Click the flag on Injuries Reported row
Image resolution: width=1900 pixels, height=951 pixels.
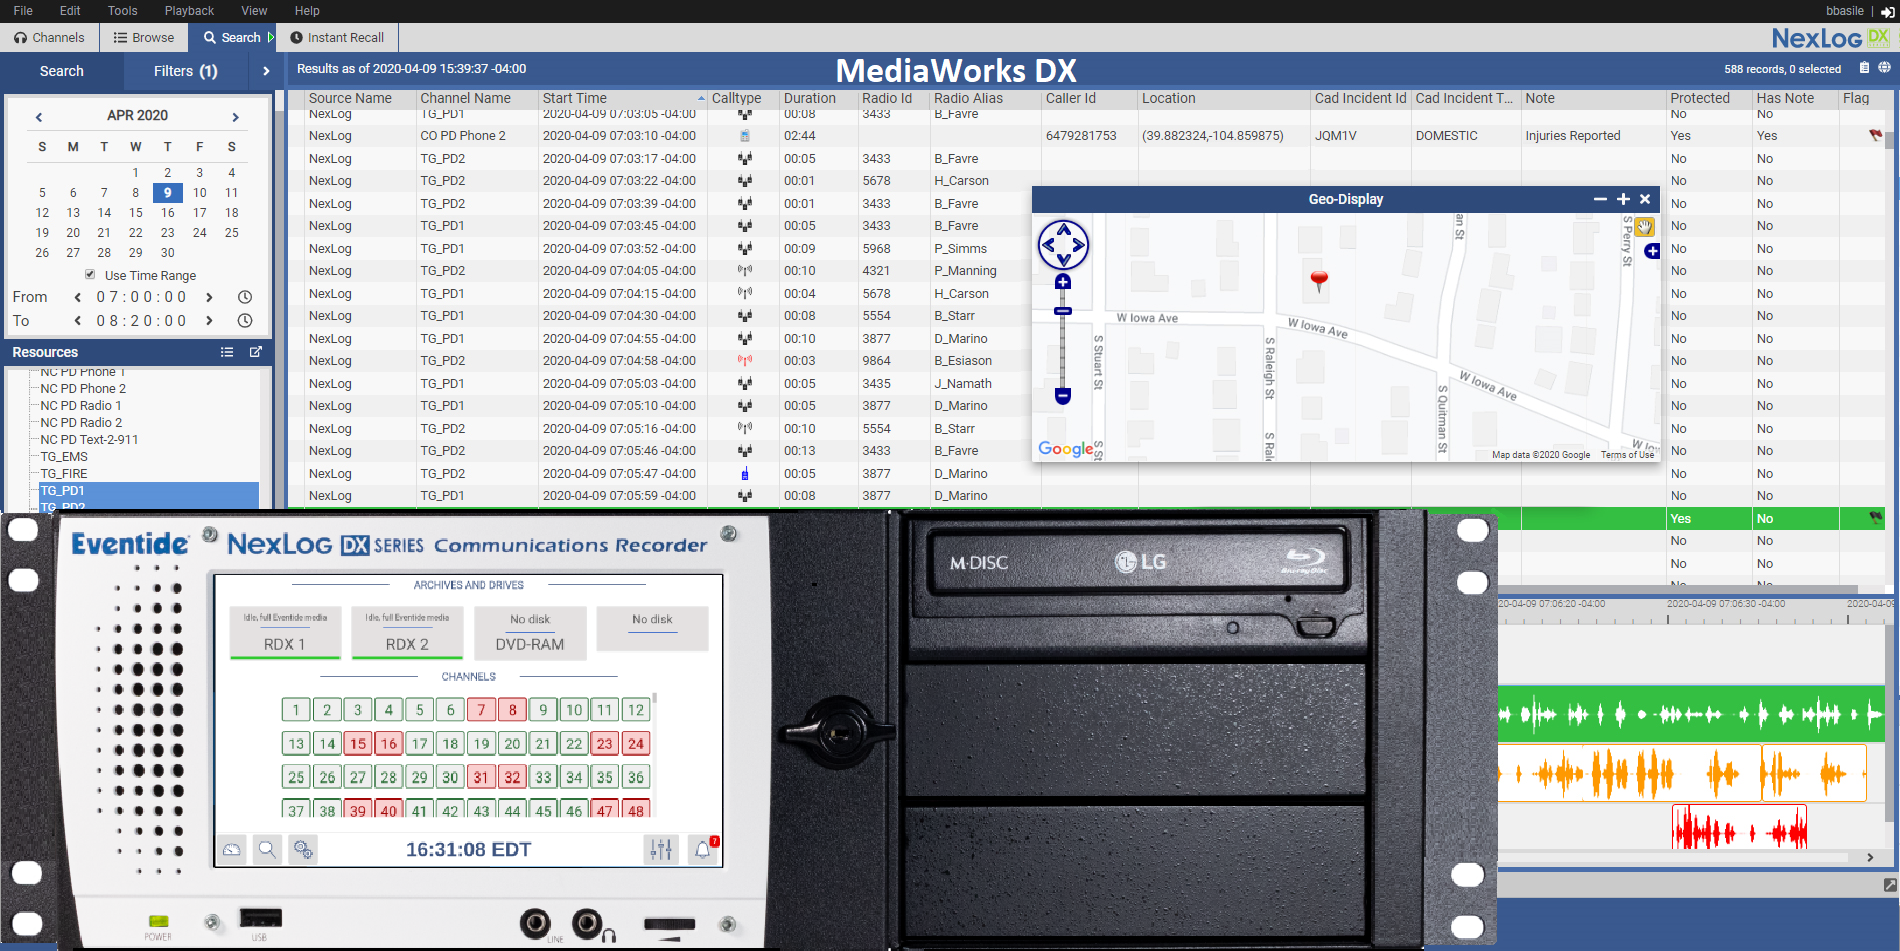click(1875, 135)
